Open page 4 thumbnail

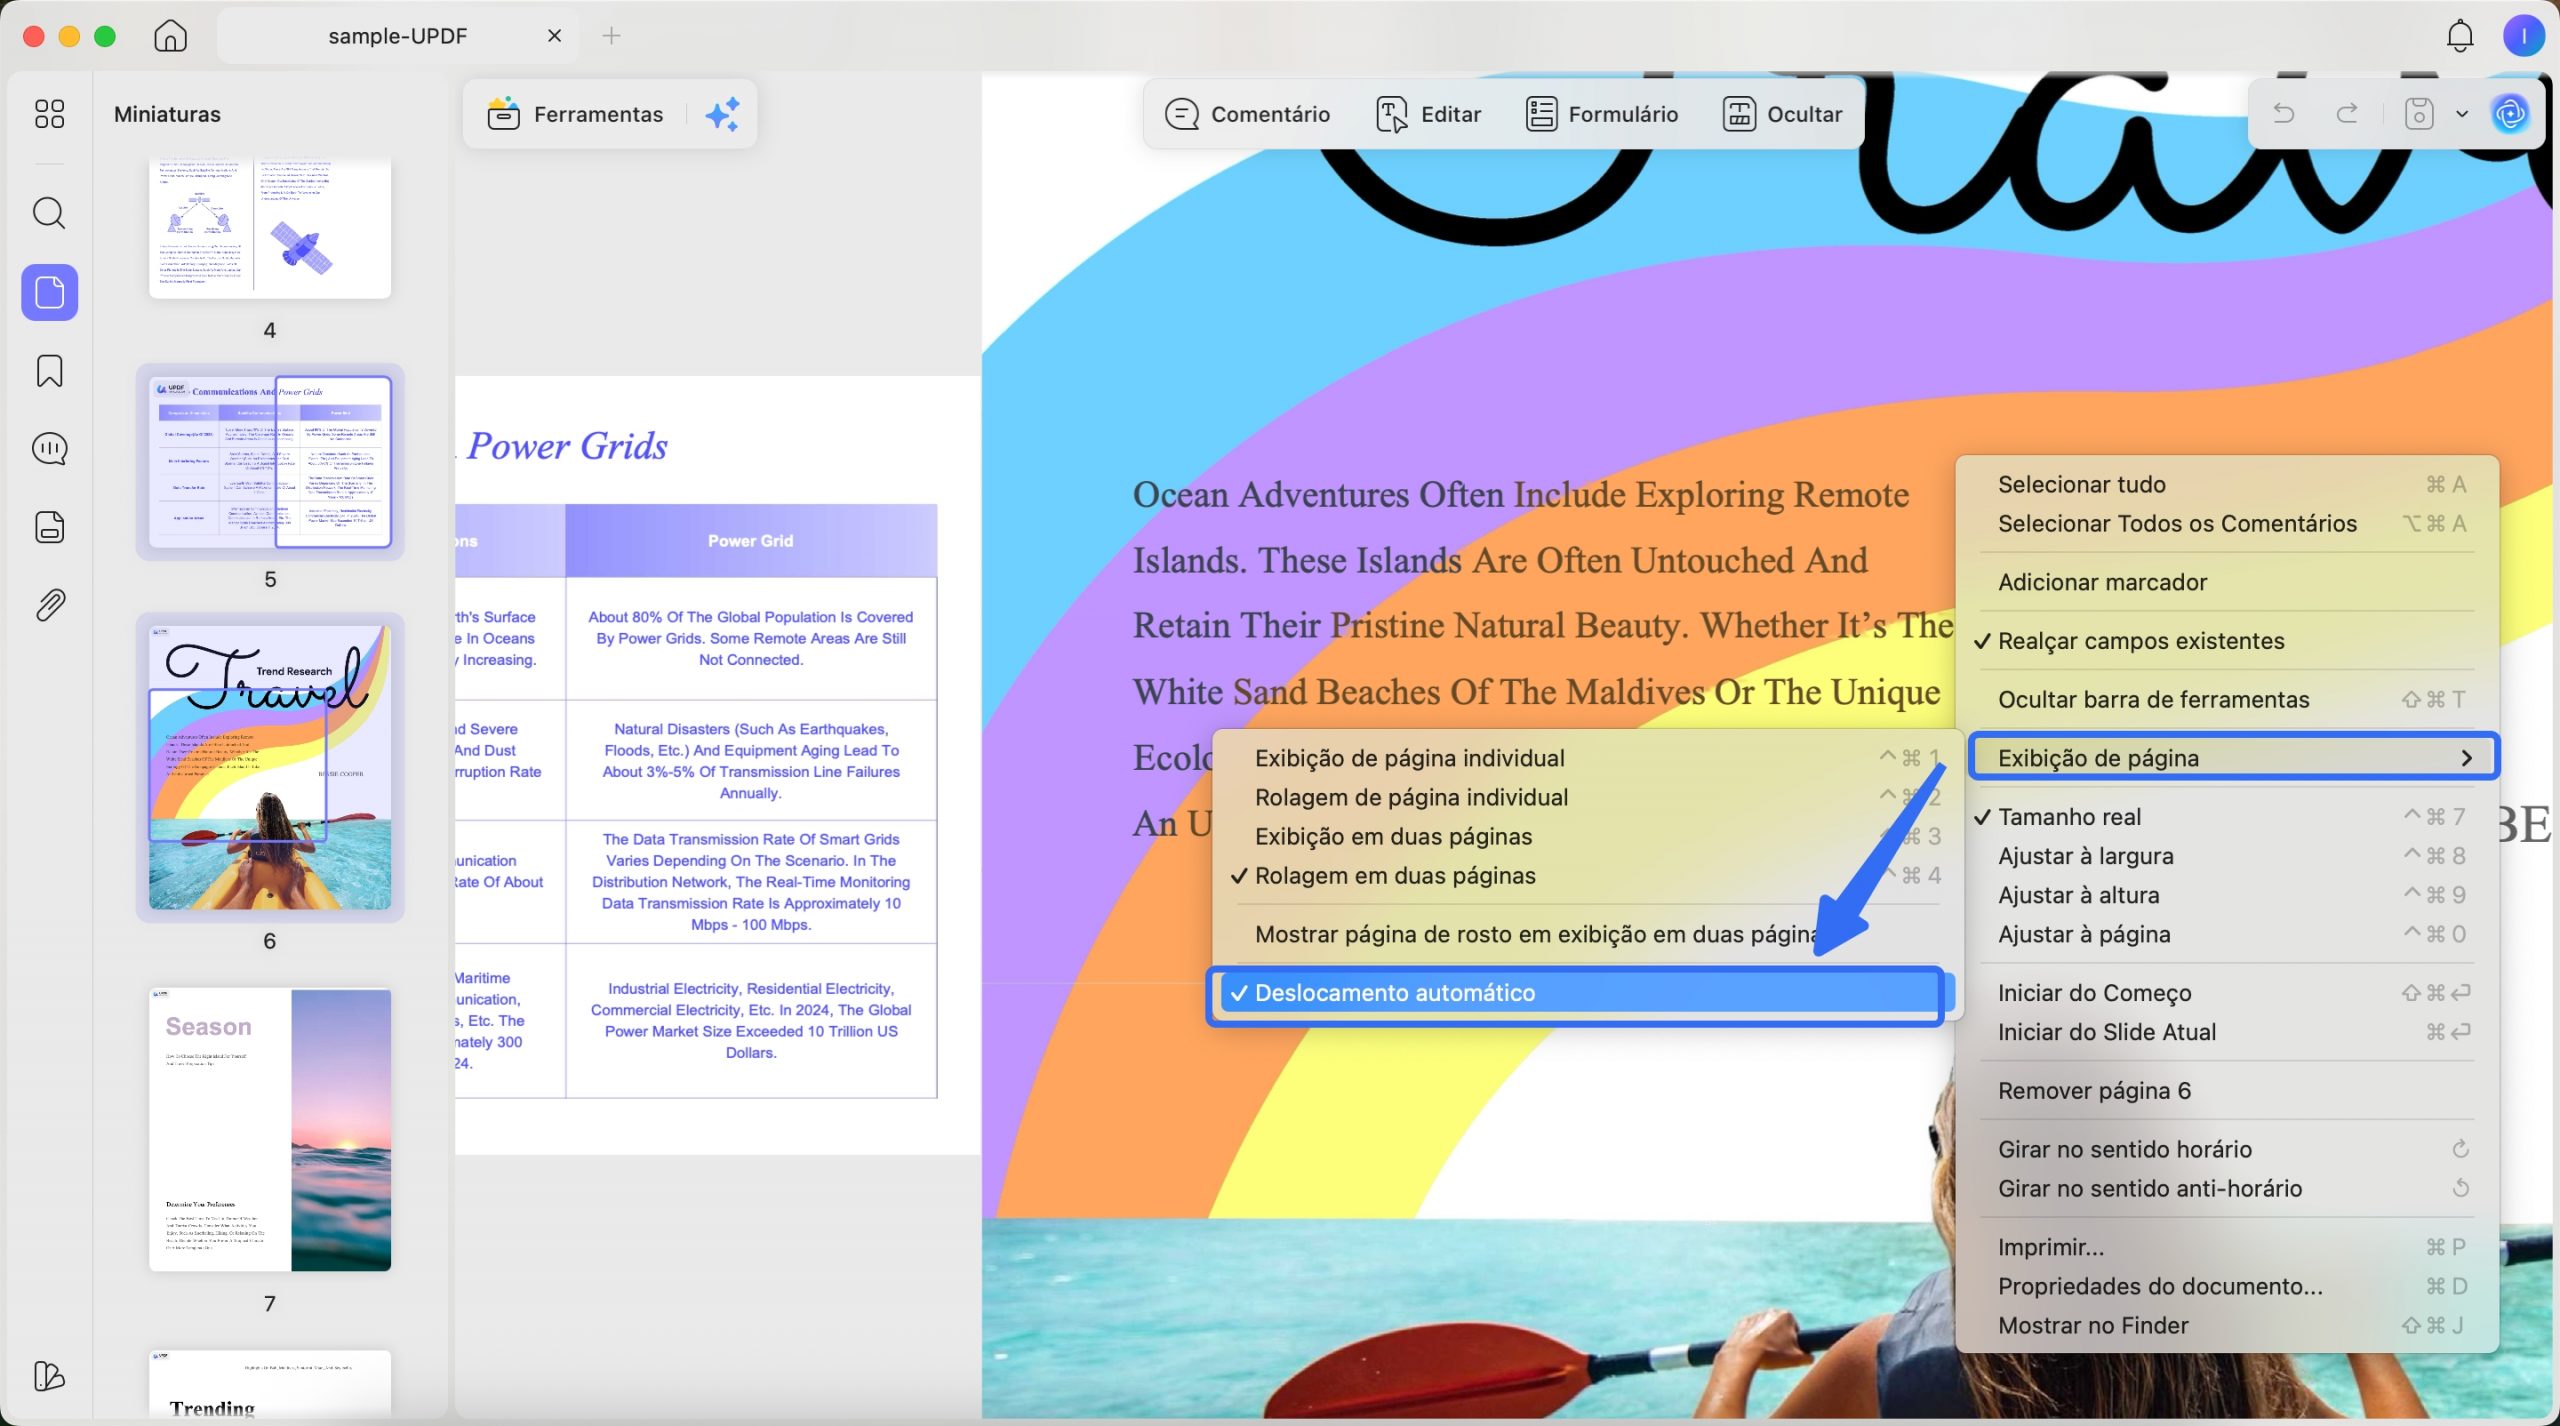(270, 227)
